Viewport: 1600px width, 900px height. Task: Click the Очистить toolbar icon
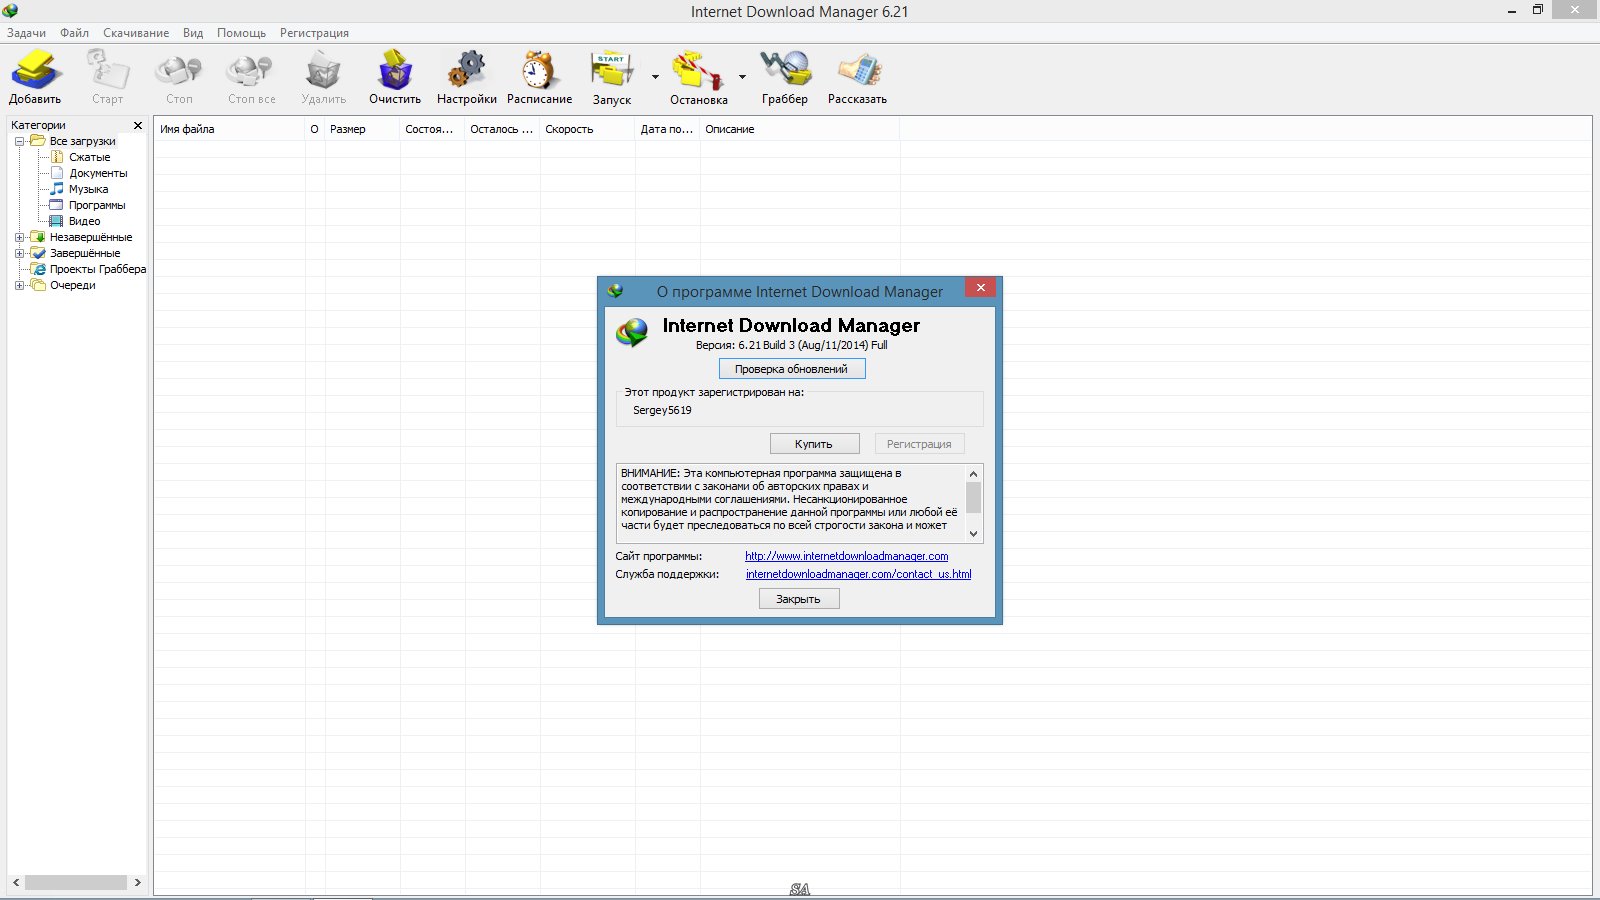395,70
